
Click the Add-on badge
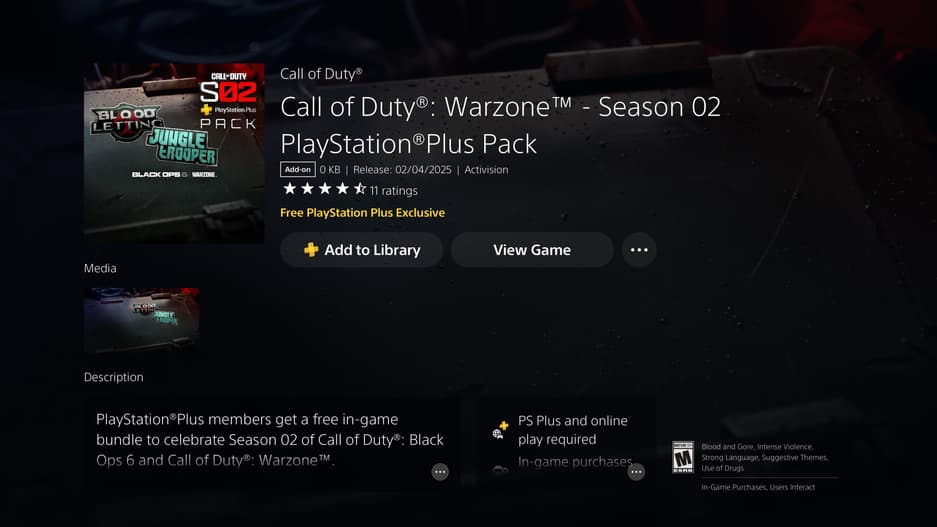coord(298,170)
